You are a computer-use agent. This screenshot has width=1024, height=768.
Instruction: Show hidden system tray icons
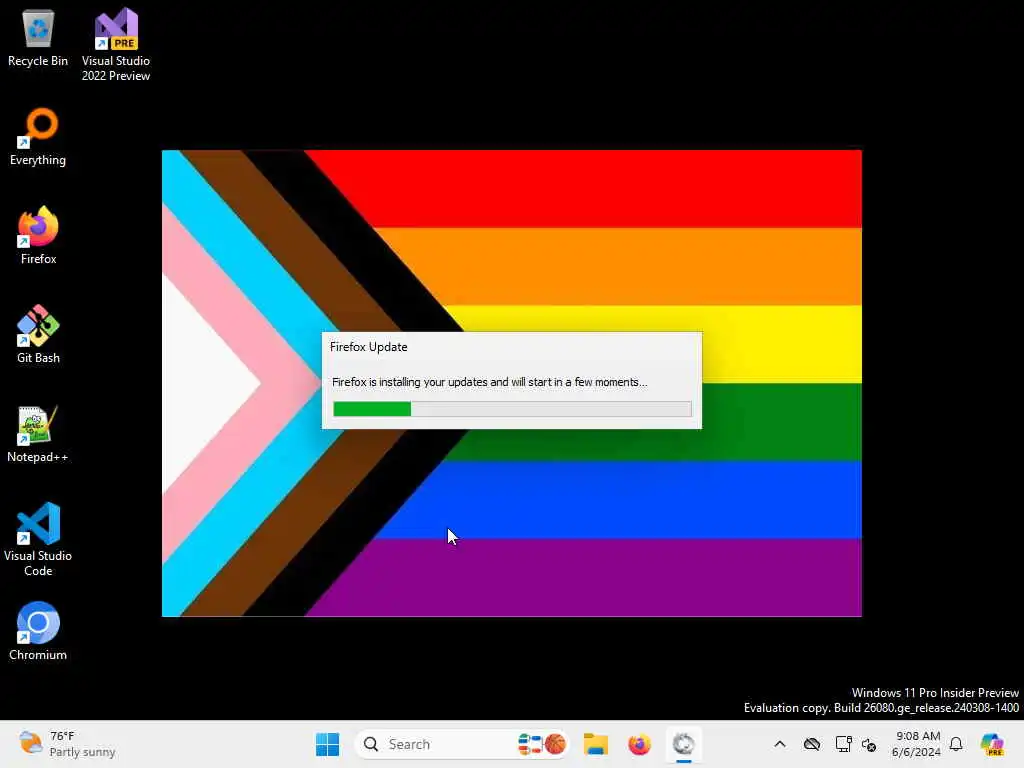tap(780, 744)
